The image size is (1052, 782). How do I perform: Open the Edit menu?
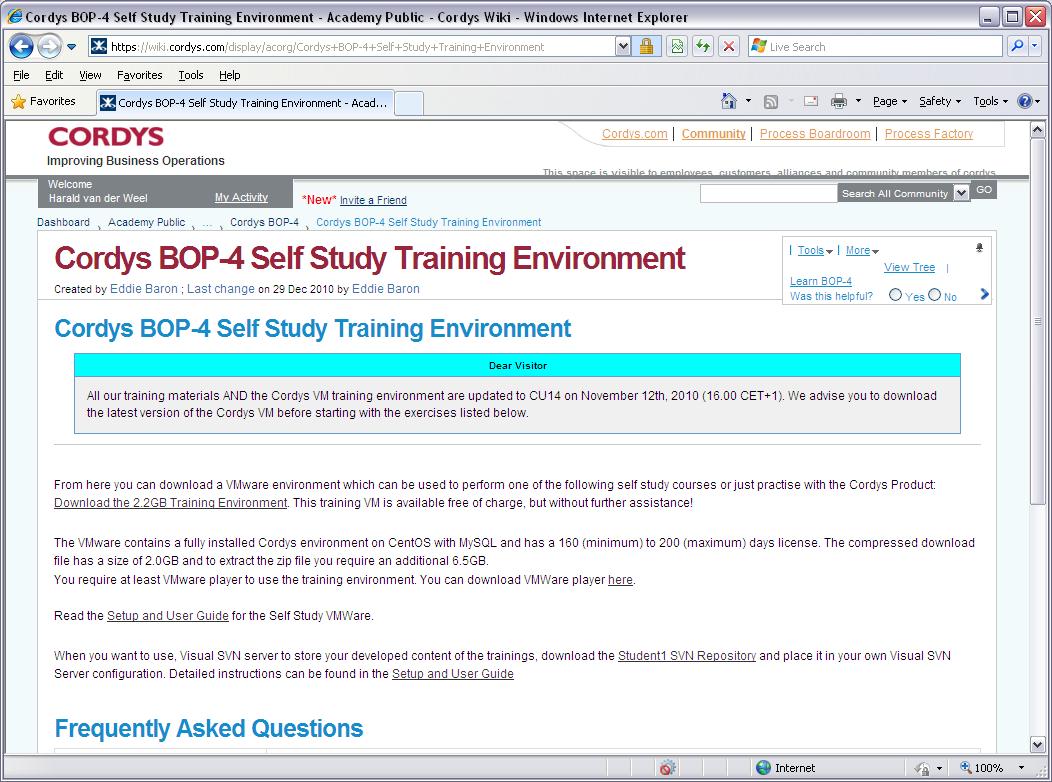click(54, 75)
